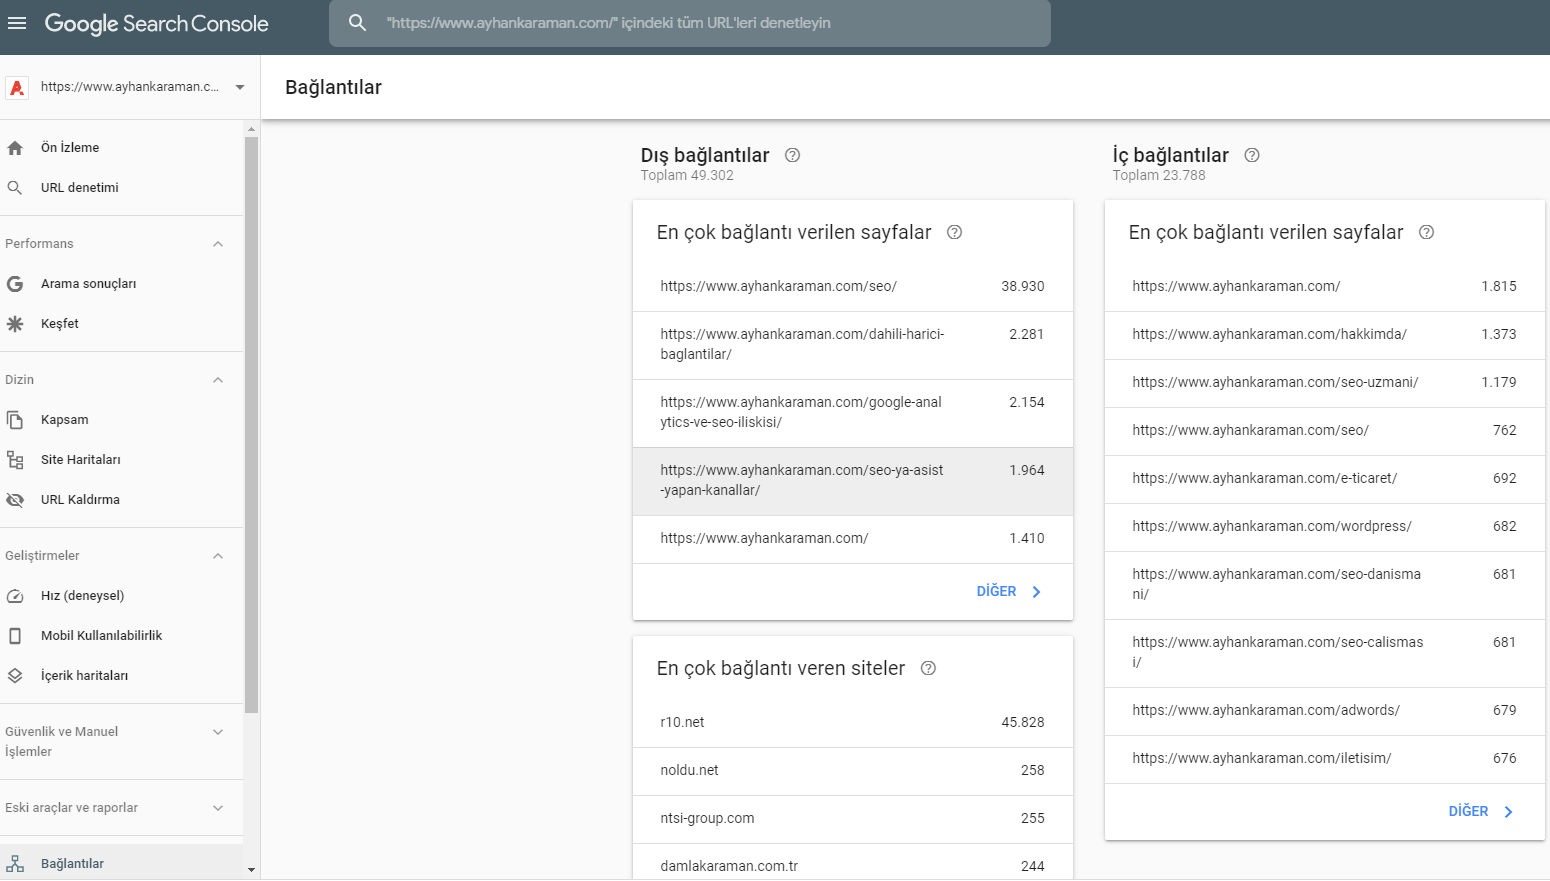Open internal /seo-danismani/ row
Screen dimensions: 1550x881
tap(1325, 585)
